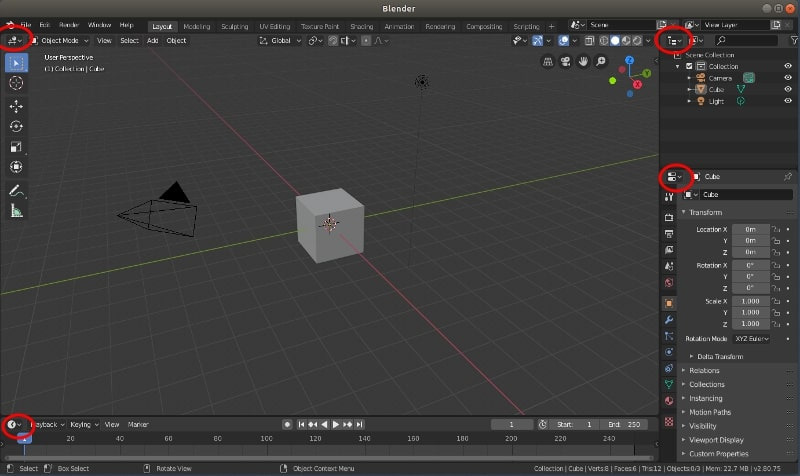The height and width of the screenshot is (476, 800).
Task: Open the Keying popover in timeline
Action: tap(83, 424)
